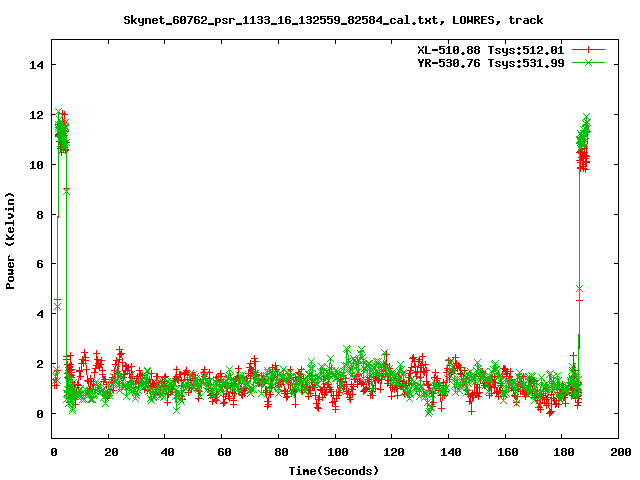This screenshot has height=480, width=640.
Task: Click the x-axis value 20
Action: click(111, 452)
